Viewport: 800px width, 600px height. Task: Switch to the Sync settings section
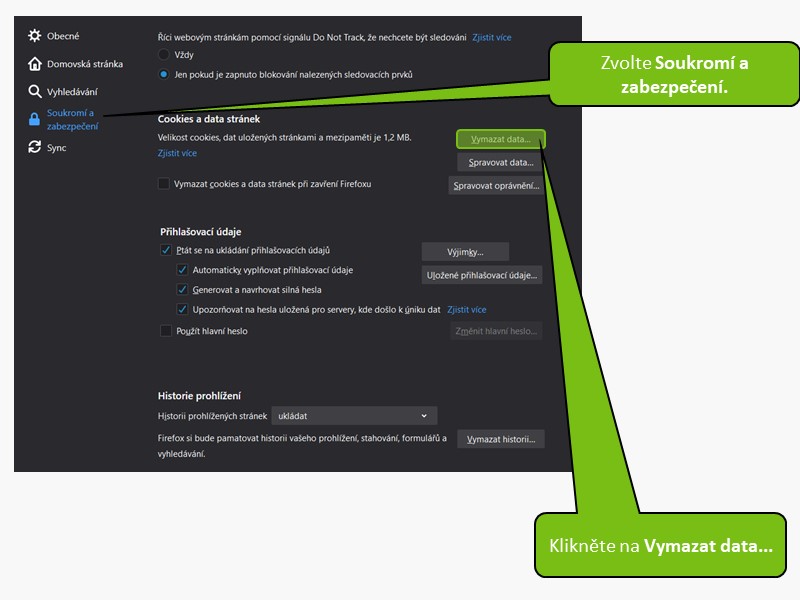[x=56, y=147]
